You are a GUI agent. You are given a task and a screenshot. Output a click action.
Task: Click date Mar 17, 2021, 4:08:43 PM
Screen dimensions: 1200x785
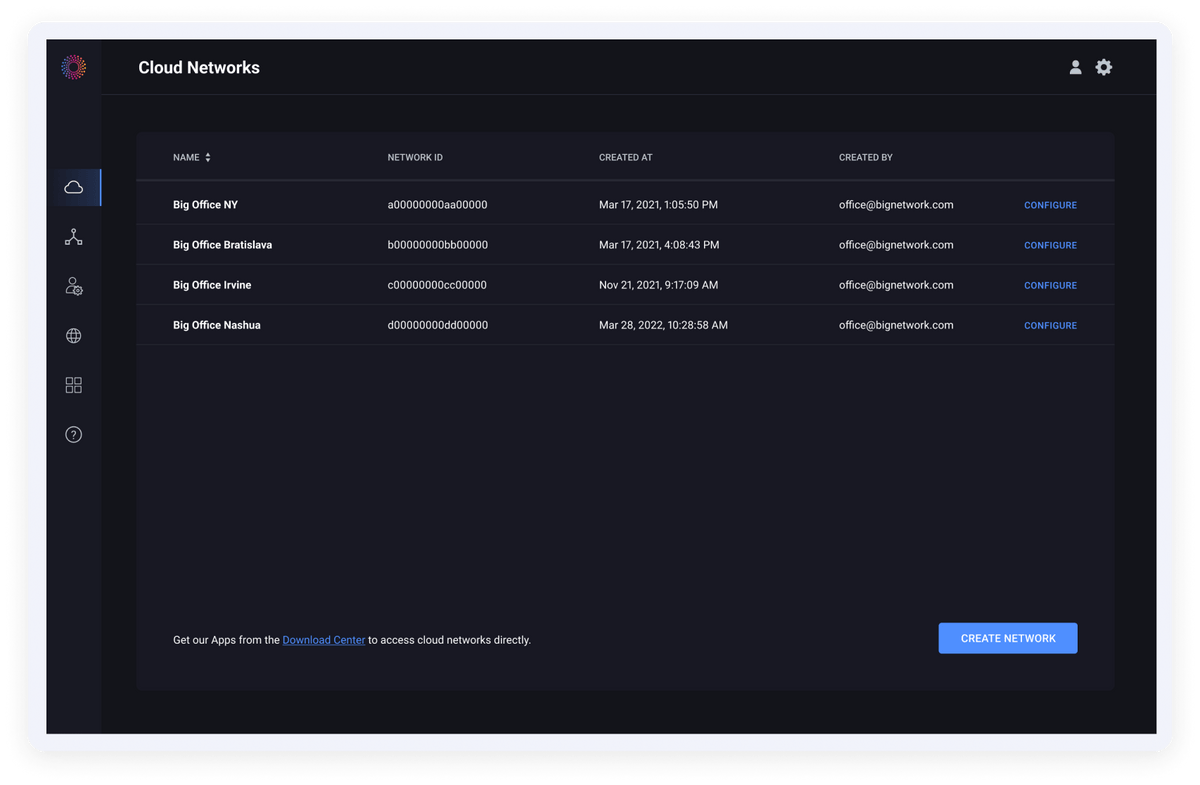[x=659, y=245]
